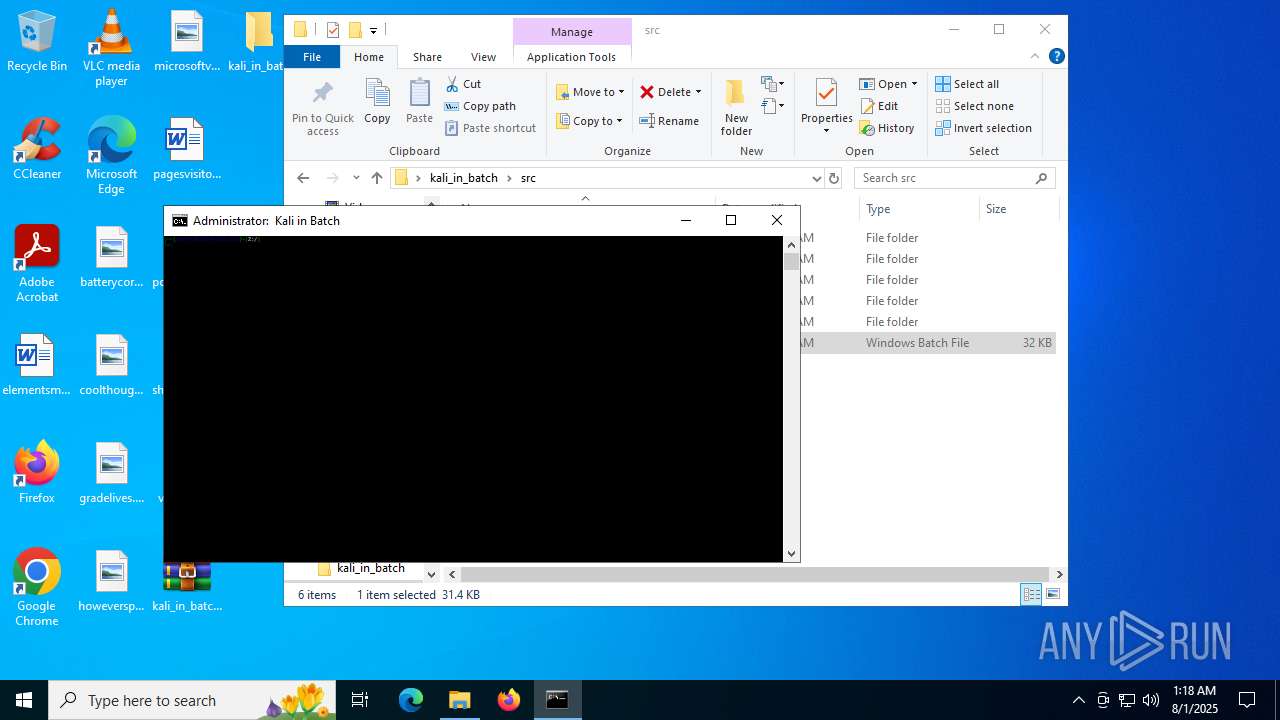This screenshot has height=720, width=1280.
Task: Switch to the View ribbon tab
Action: pos(483,57)
